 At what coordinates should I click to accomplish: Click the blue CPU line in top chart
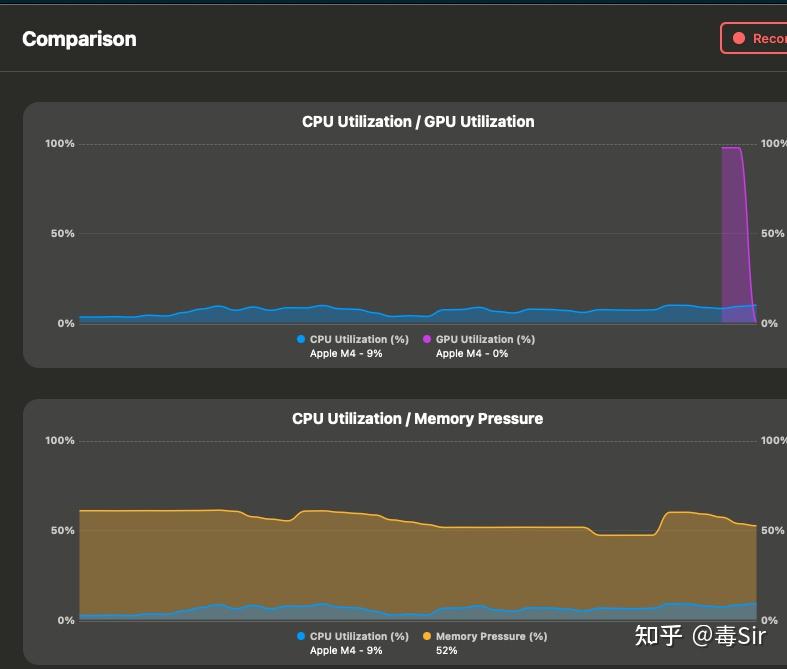point(321,306)
